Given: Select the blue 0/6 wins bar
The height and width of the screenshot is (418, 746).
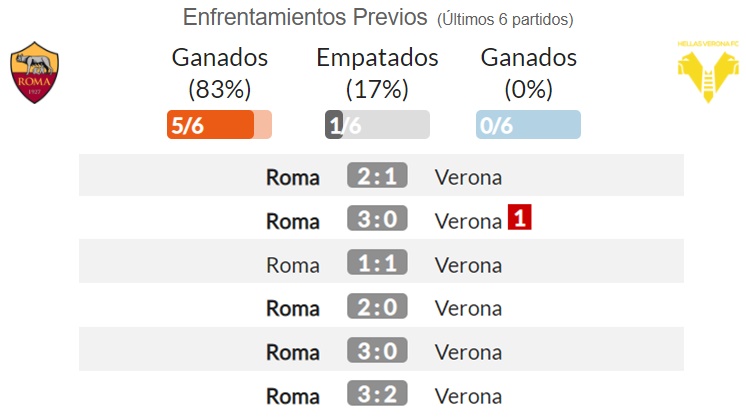Looking at the screenshot, I should point(528,125).
